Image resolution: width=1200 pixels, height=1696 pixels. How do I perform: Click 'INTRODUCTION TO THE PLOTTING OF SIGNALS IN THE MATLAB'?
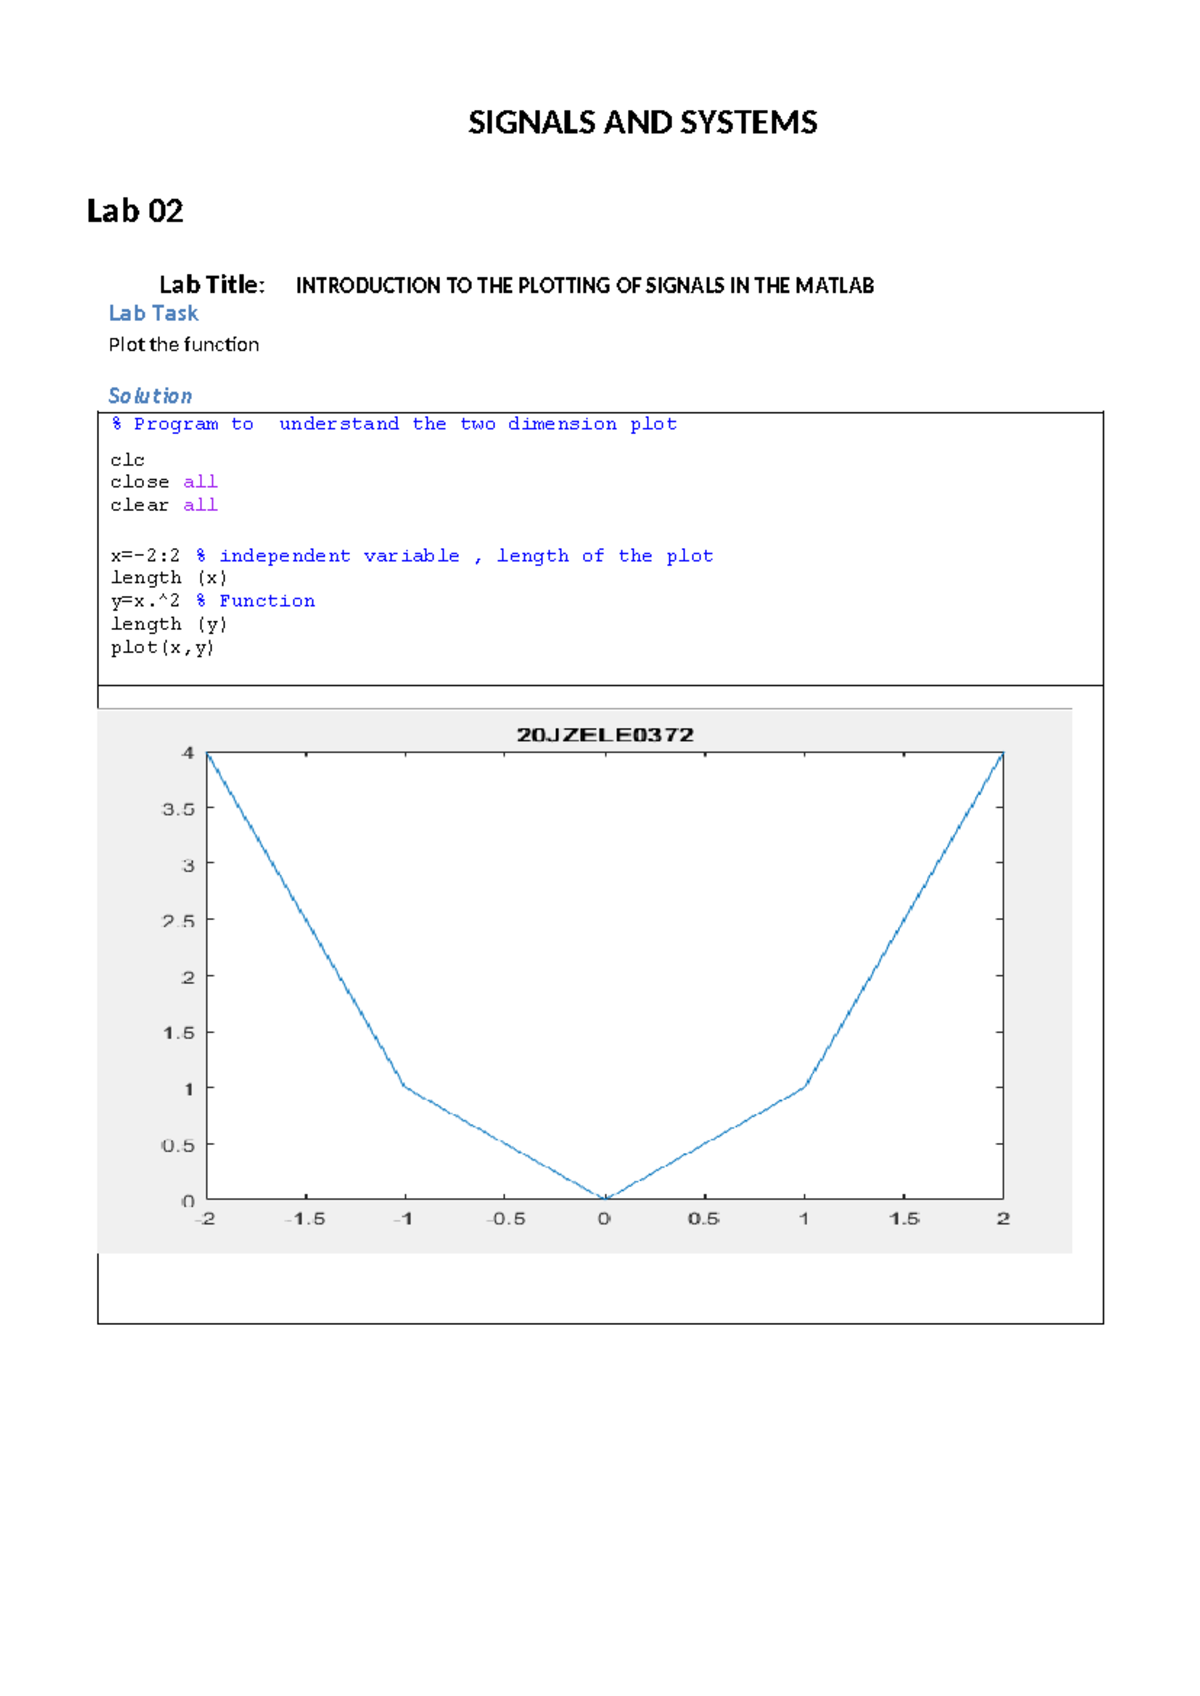(585, 286)
